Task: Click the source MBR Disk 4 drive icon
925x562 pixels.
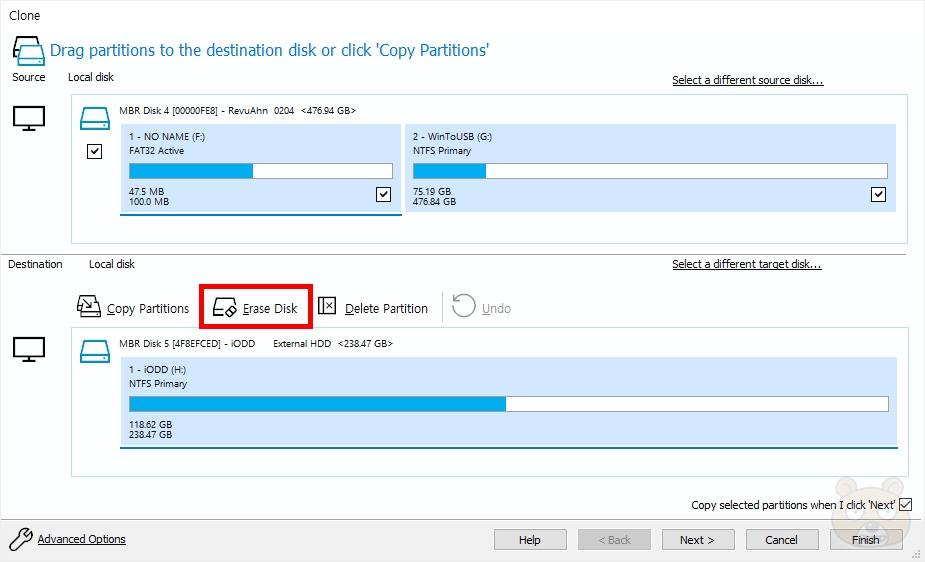Action: (95, 118)
